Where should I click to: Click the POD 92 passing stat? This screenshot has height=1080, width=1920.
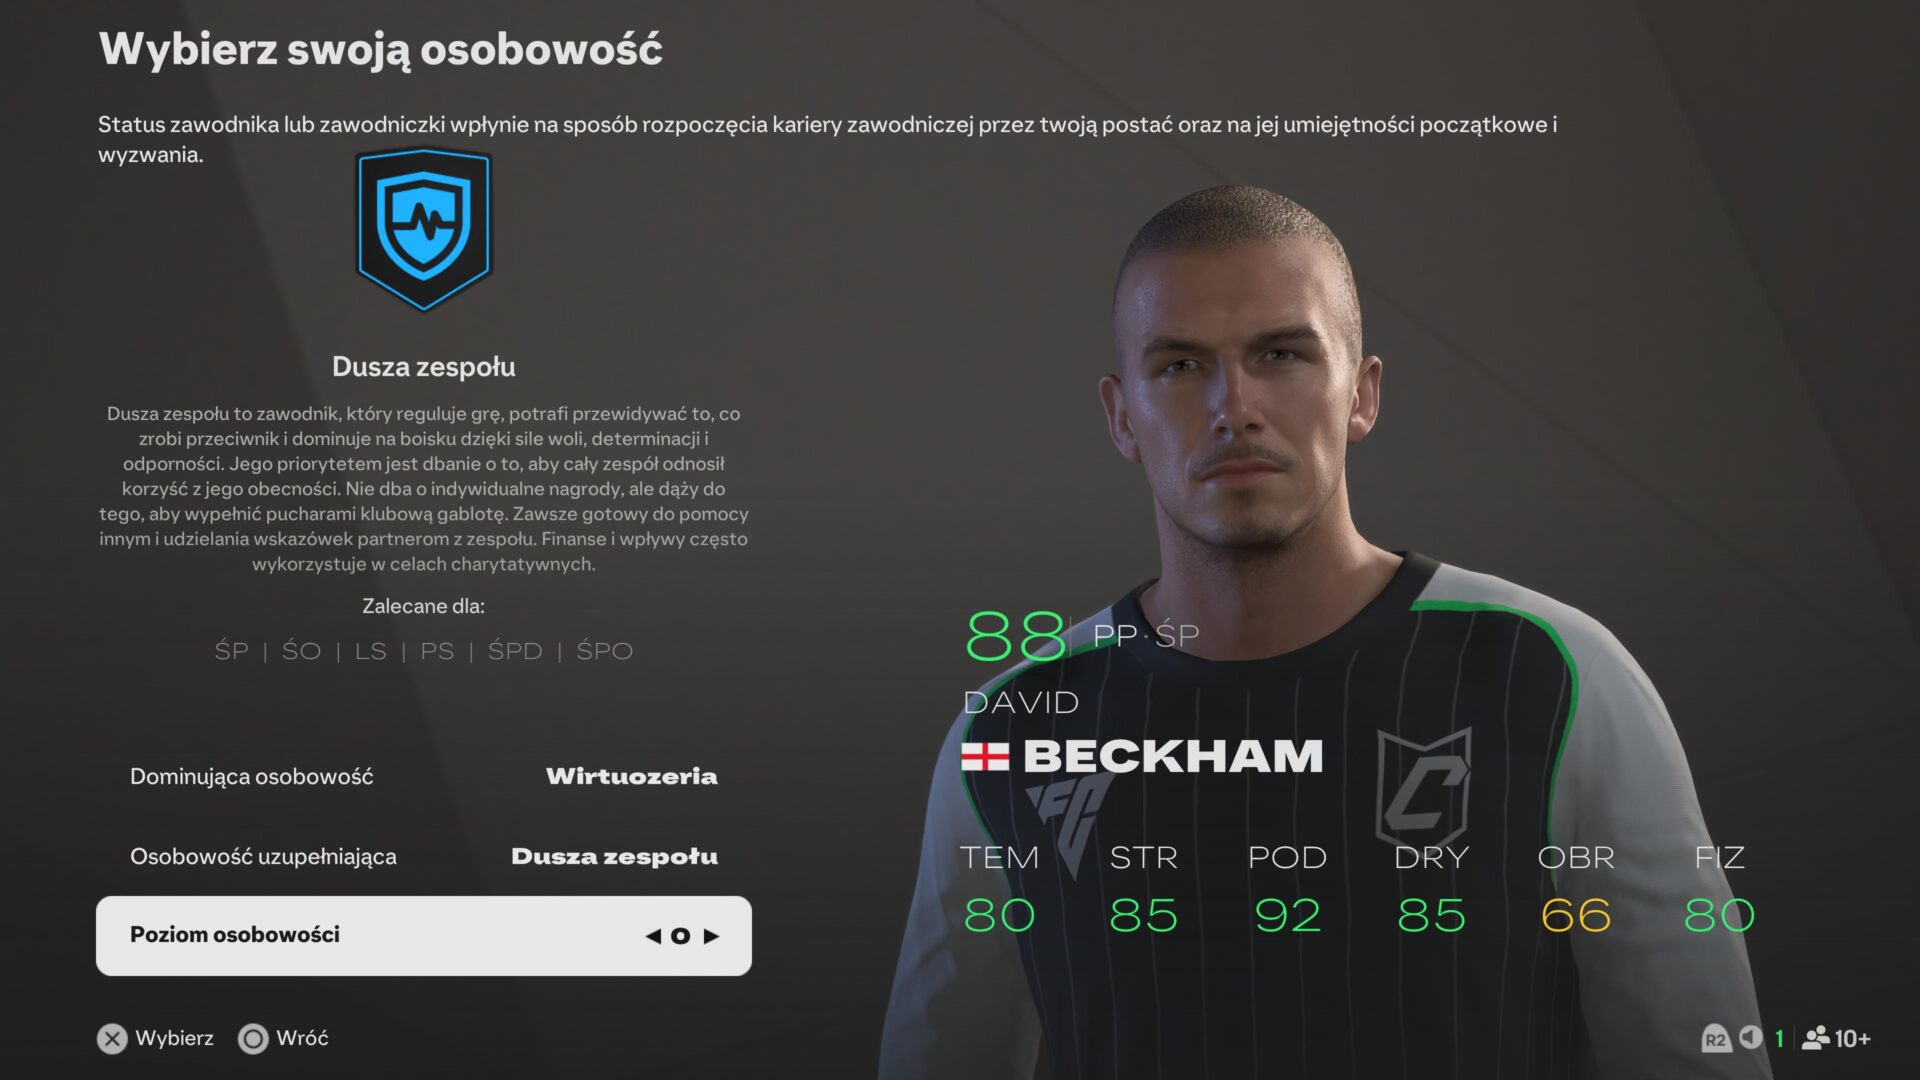pyautogui.click(x=1288, y=890)
